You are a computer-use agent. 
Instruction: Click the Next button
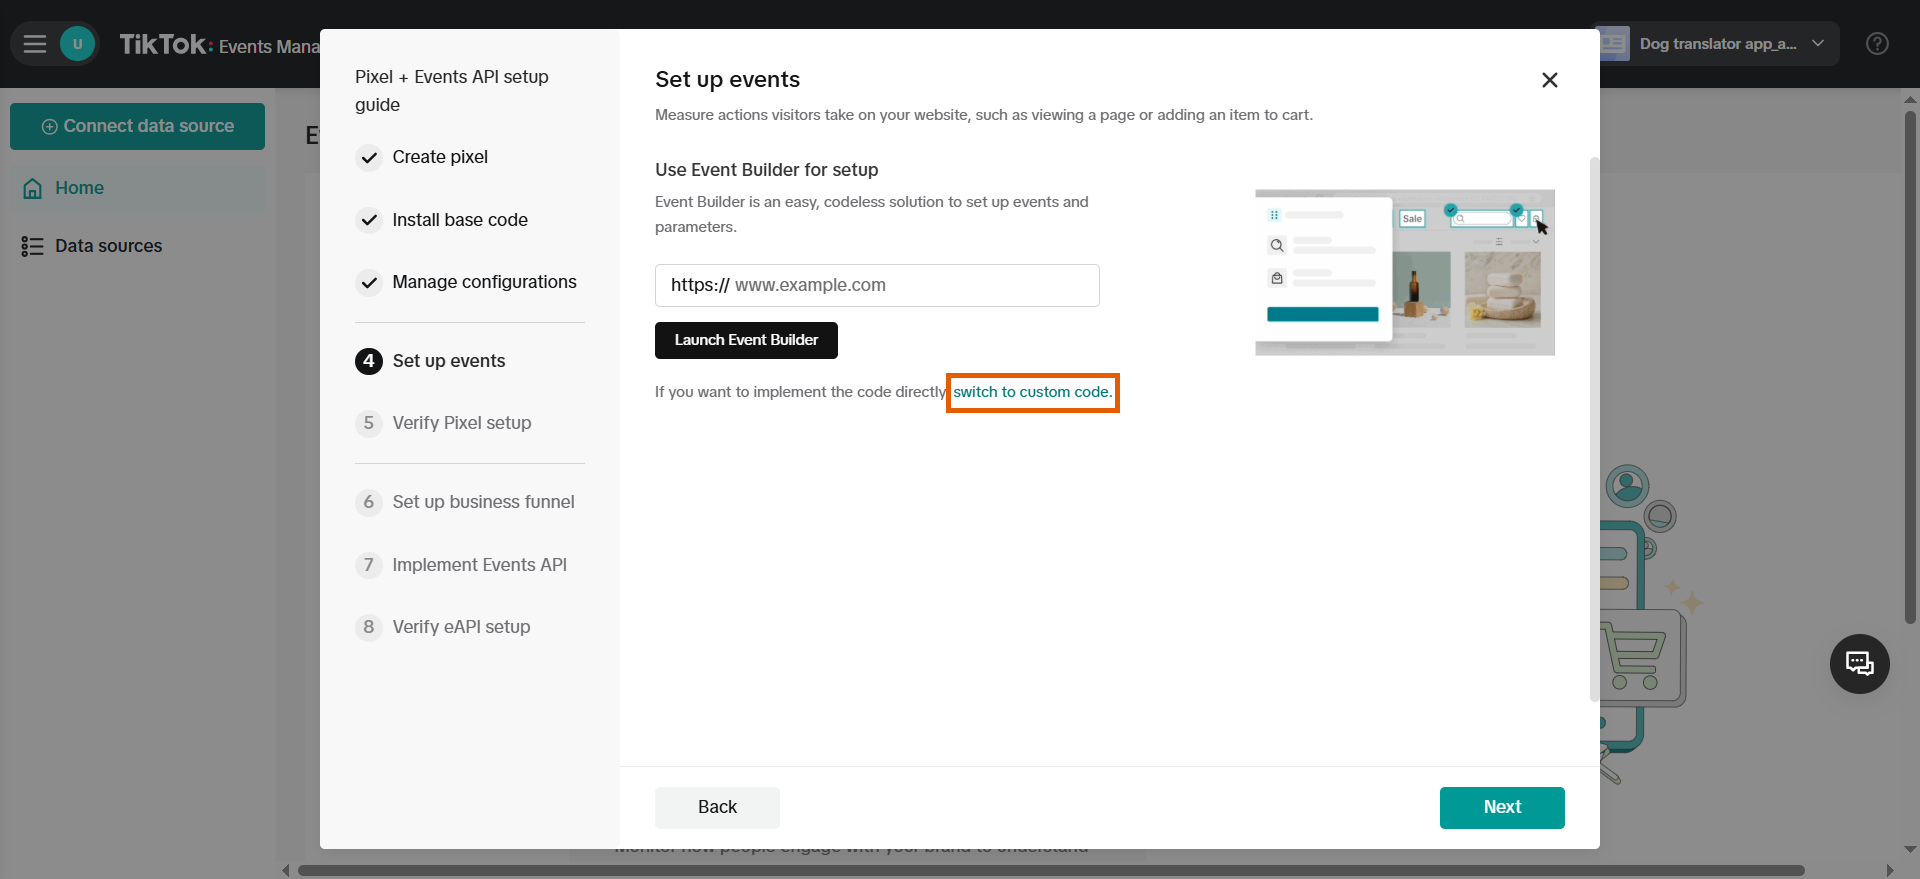point(1502,807)
